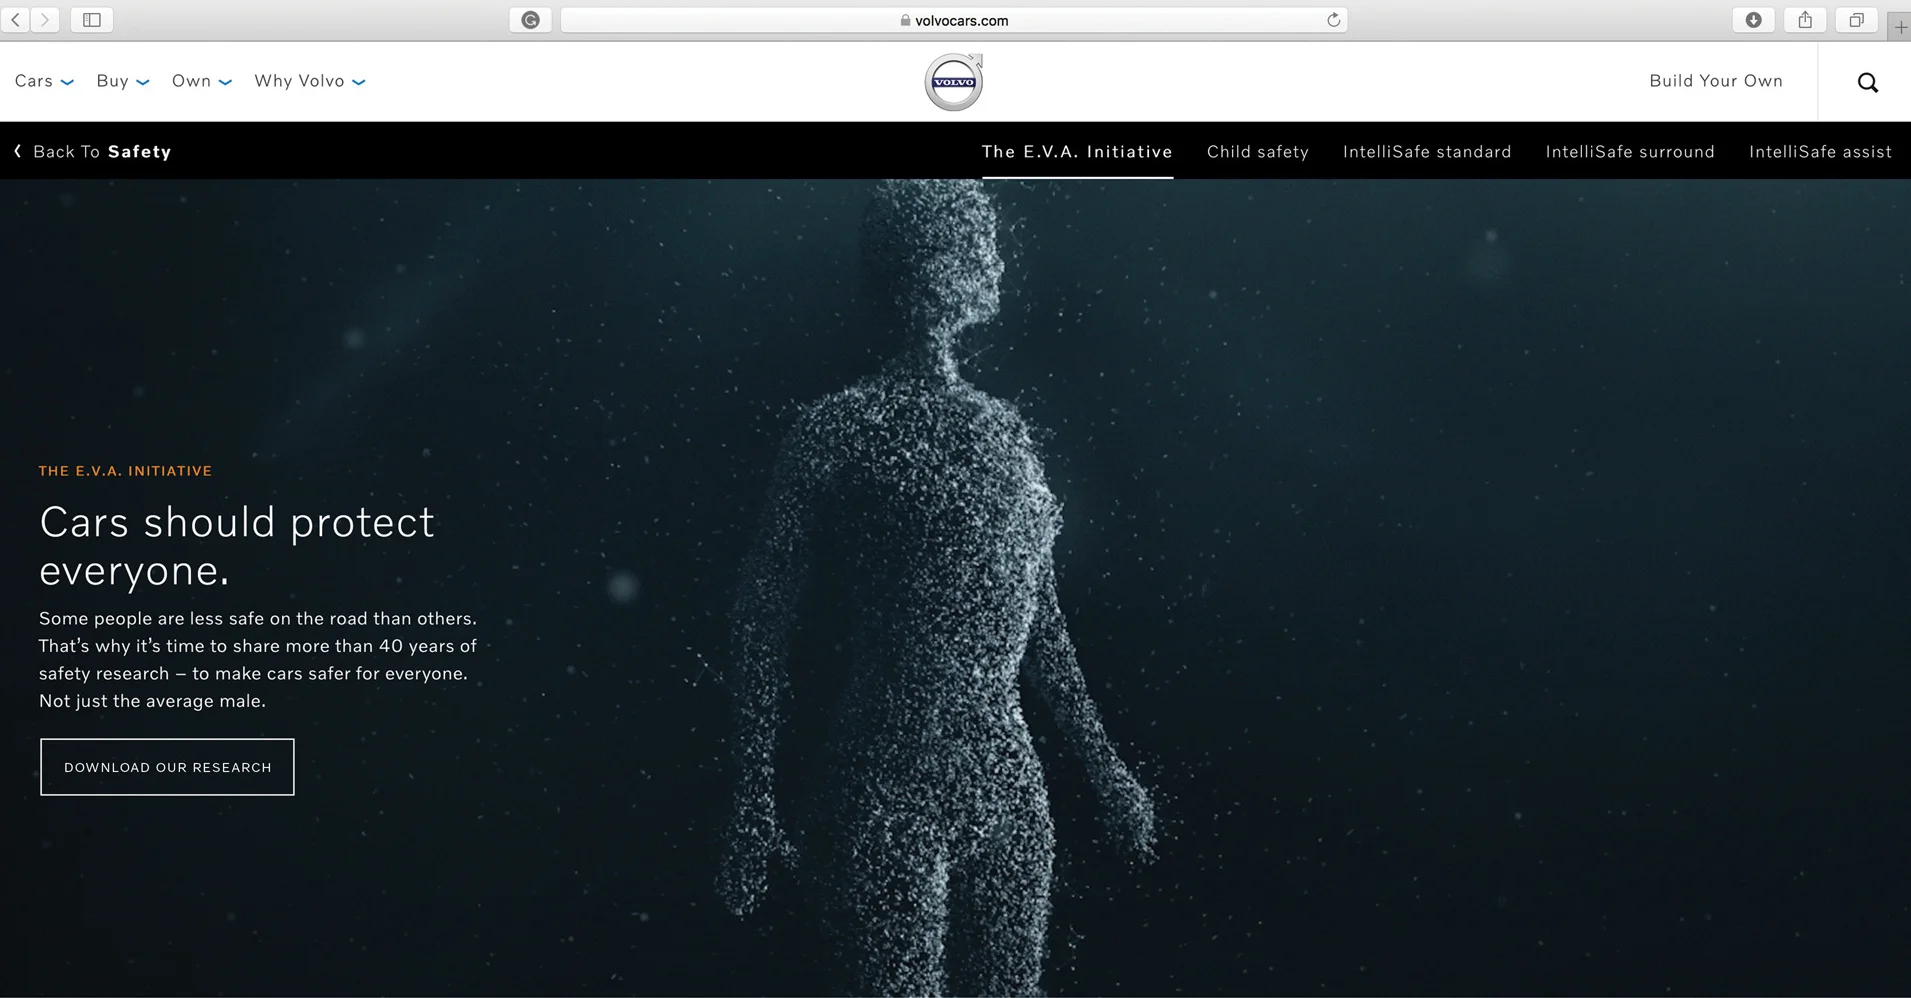The image size is (1911, 998).
Task: Expand the Cars dropdown menu
Action: (x=44, y=81)
